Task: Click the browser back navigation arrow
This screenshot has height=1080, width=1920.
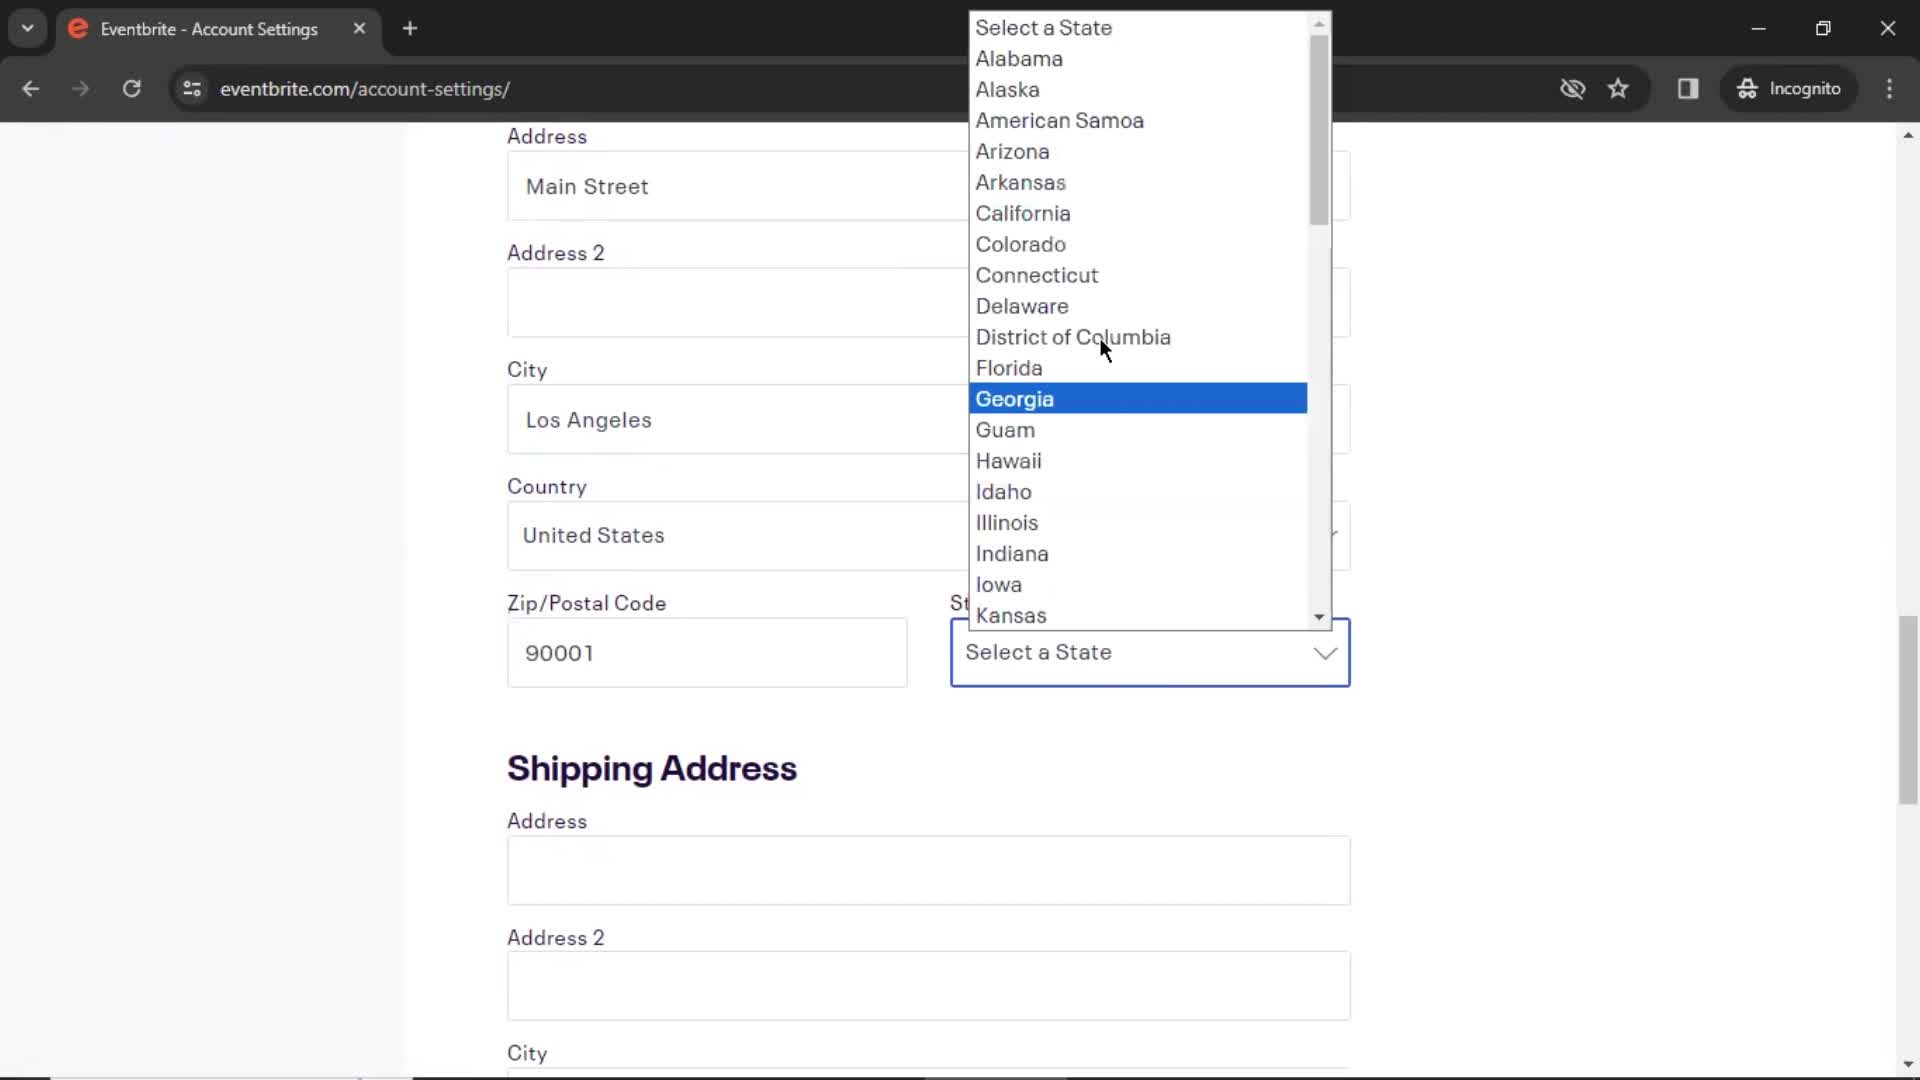Action: 32,88
